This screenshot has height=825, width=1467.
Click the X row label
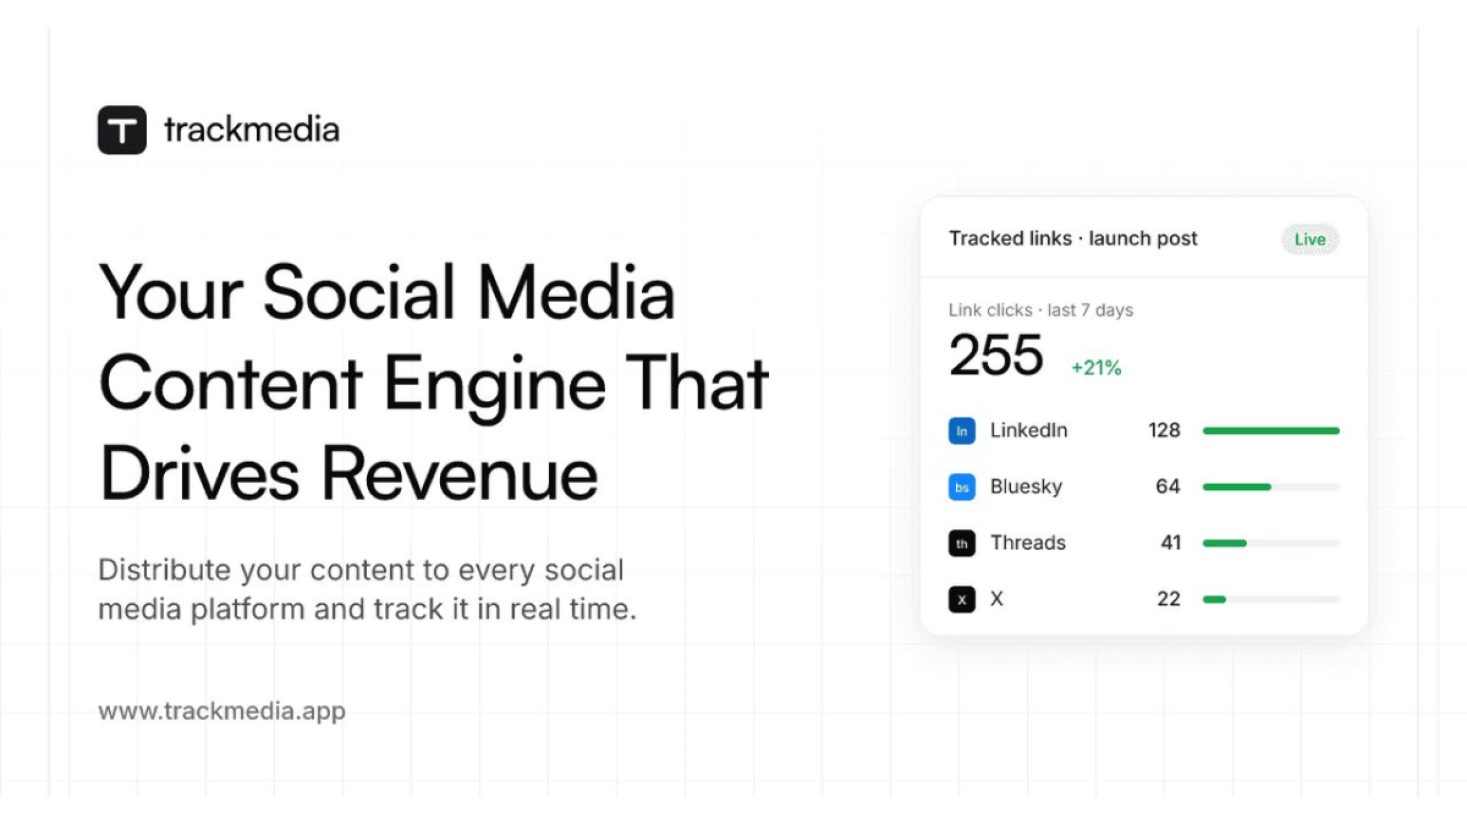[997, 599]
